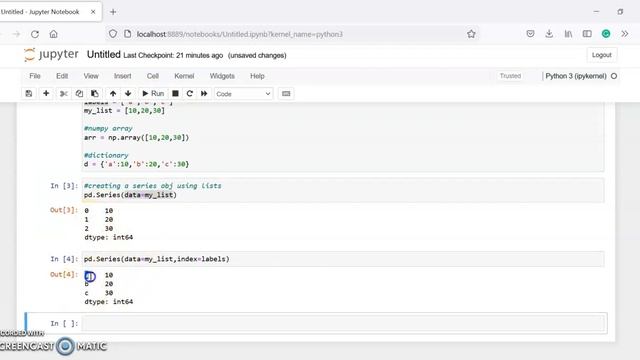Go to browser home page
Image resolution: width=640 pixels, height=360 pixels.
click(x=53, y=34)
